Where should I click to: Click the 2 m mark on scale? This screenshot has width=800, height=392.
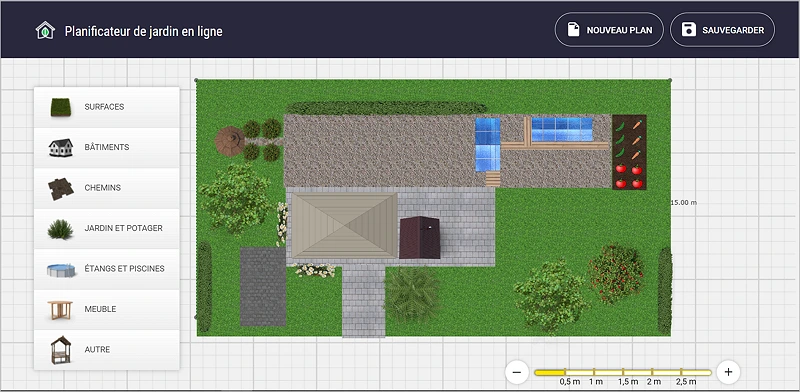(x=654, y=382)
